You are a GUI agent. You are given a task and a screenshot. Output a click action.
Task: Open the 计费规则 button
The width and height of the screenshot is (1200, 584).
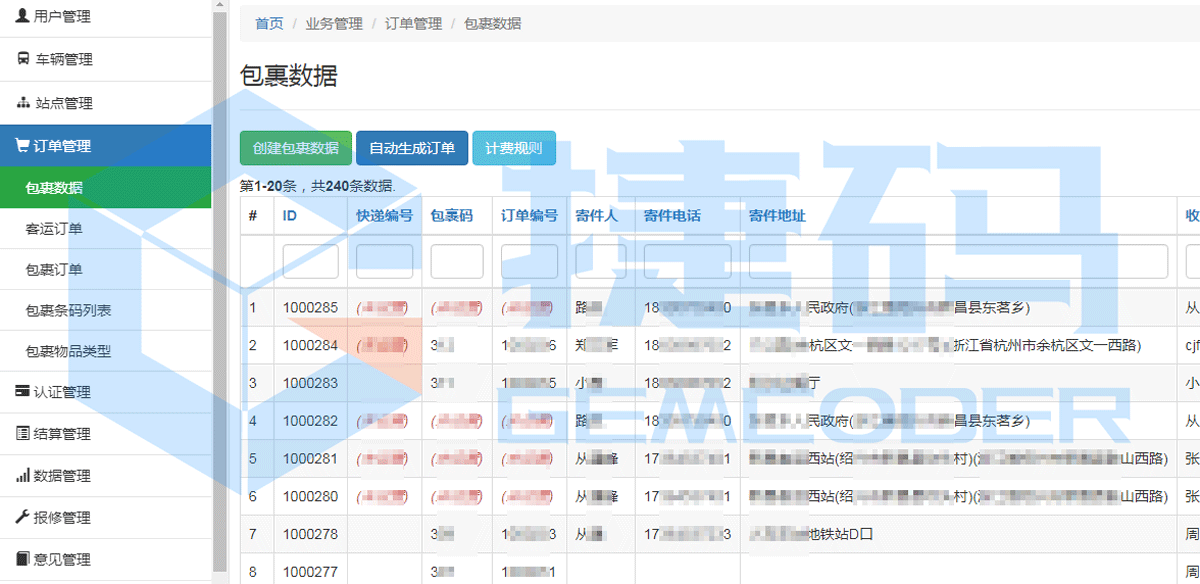pyautogui.click(x=513, y=148)
